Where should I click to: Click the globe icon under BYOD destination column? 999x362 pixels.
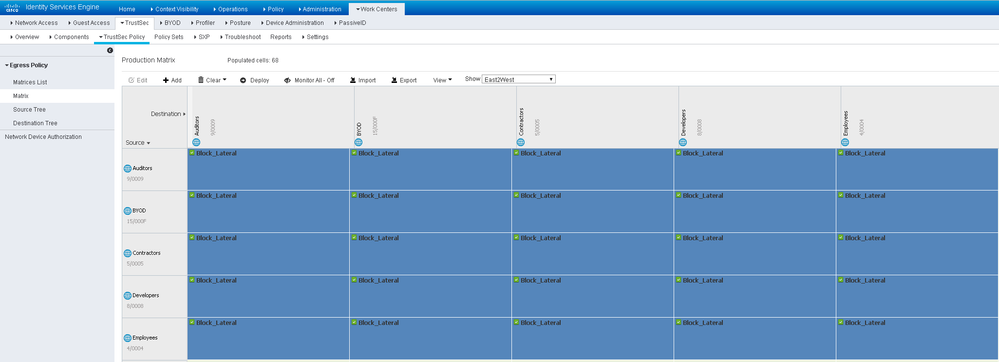click(x=358, y=142)
